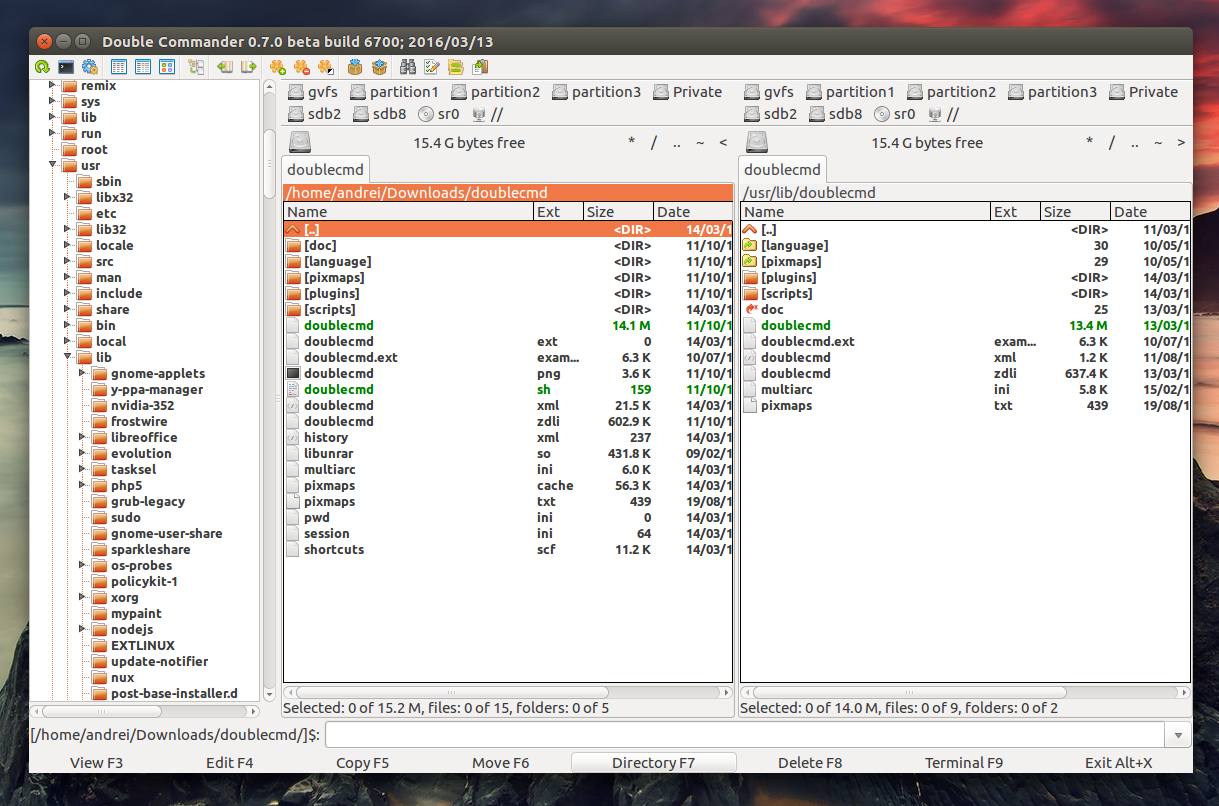
Task: Select the sparkleshare folder in the tree
Action: click(150, 549)
